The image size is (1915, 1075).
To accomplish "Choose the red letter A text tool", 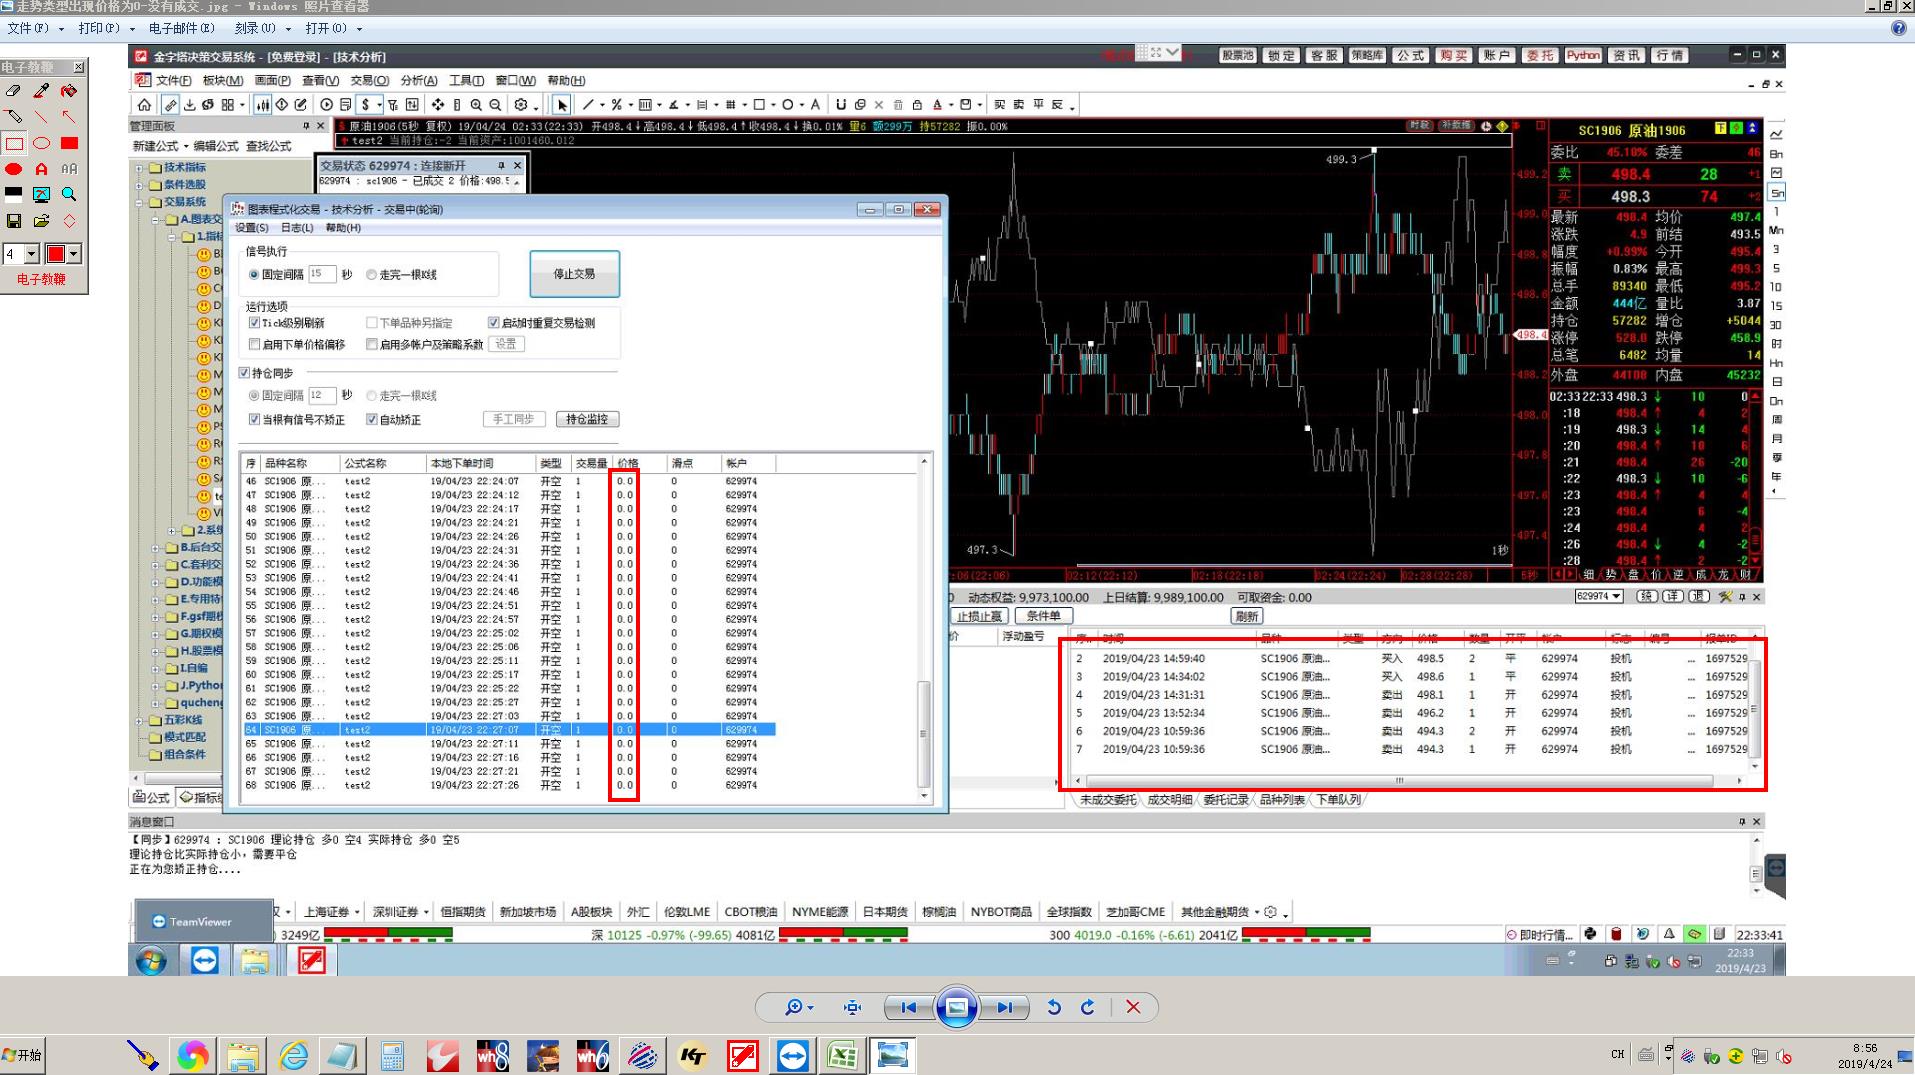I will [x=41, y=169].
